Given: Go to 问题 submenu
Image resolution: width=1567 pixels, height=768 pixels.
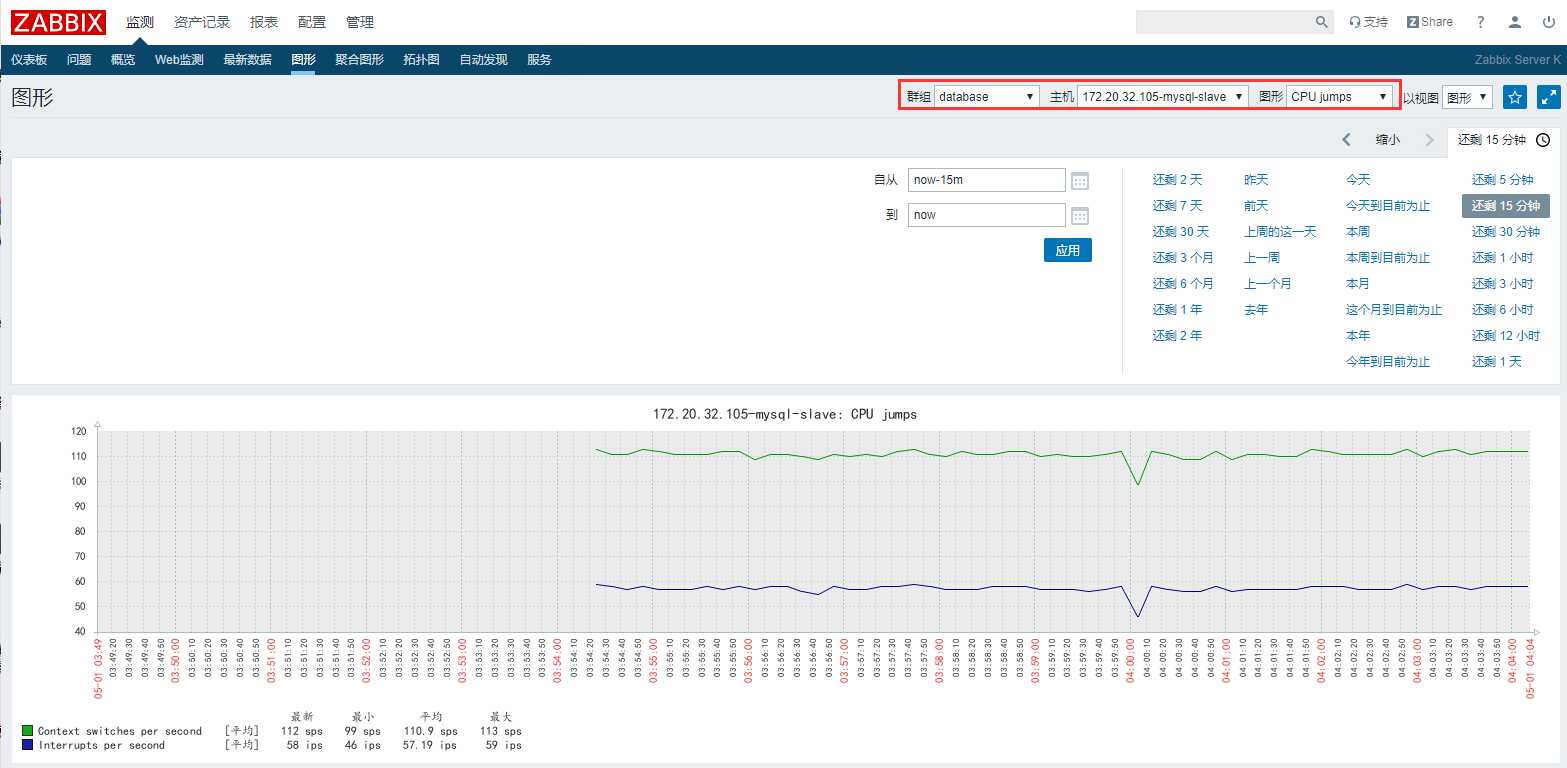Looking at the screenshot, I should [x=79, y=60].
